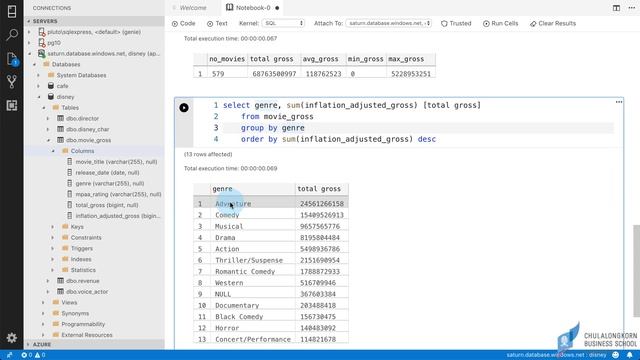
Task: Open the Kernel SQL dropdown
Action: [x=283, y=24]
